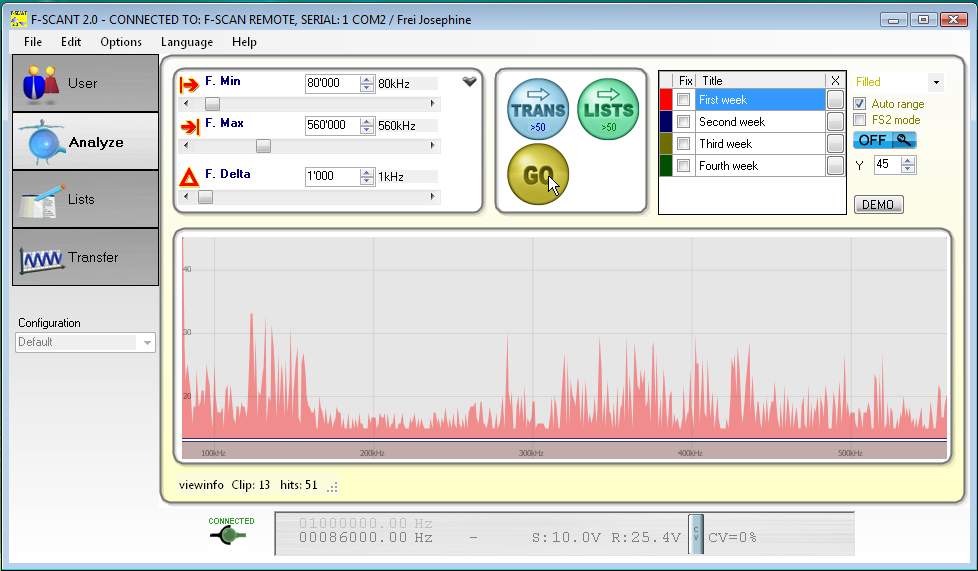This screenshot has height=571, width=978.
Task: Click the Y value spinner arrows
Action: coord(908,165)
